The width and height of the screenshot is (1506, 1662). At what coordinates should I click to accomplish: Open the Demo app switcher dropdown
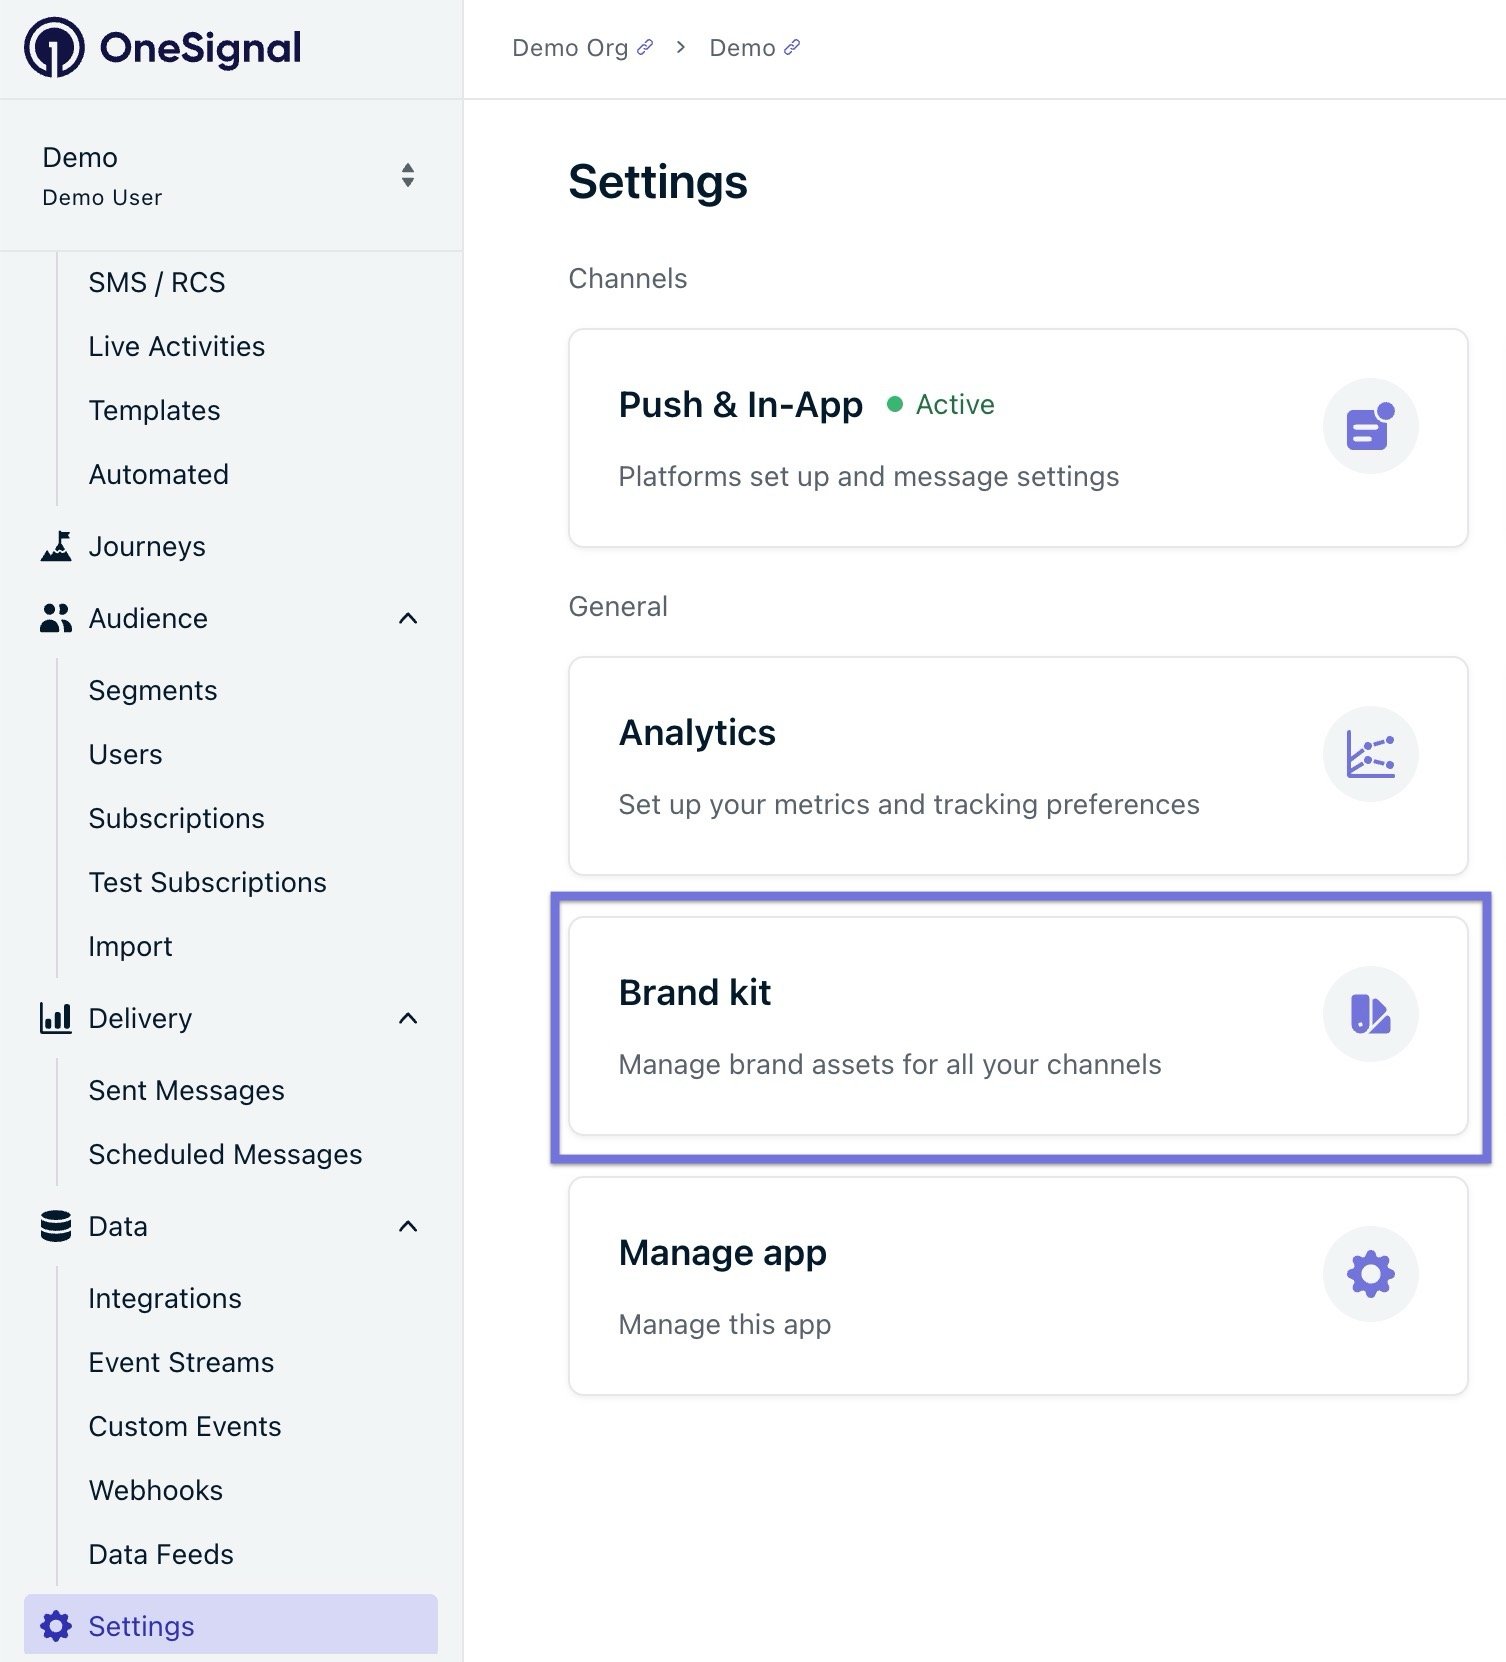click(408, 175)
